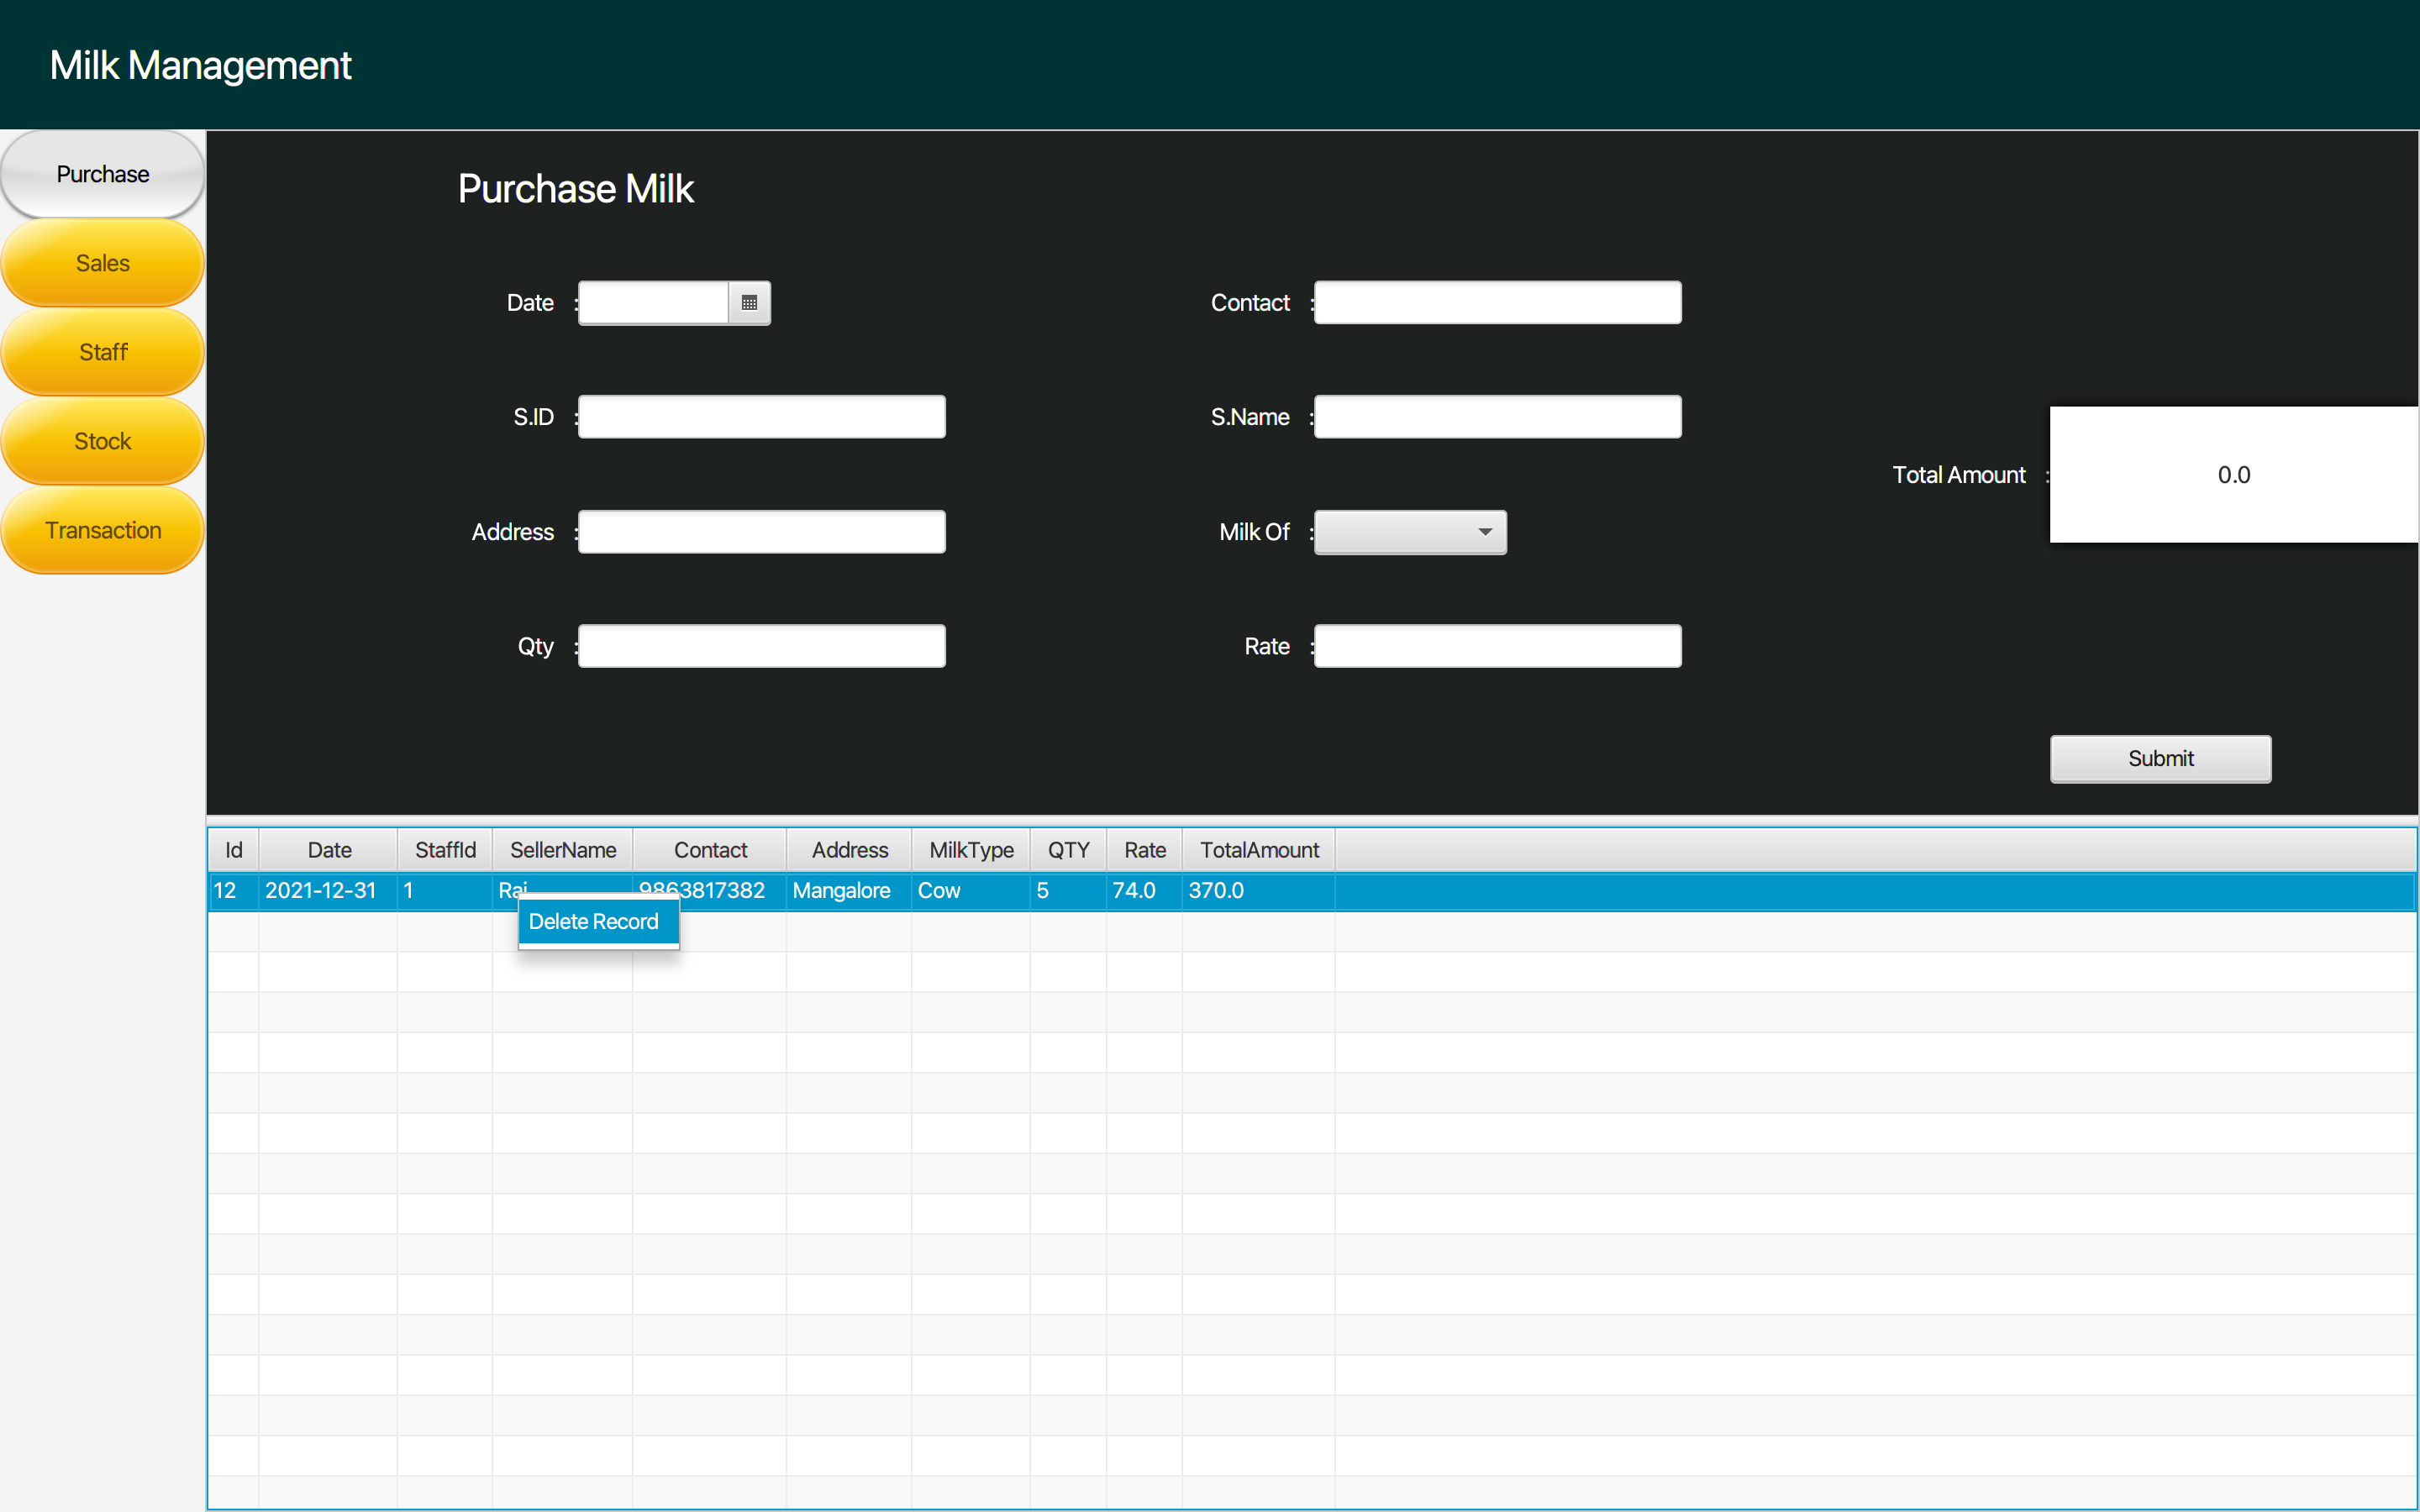This screenshot has width=2420, height=1512.
Task: Click the TotalAmount column header
Action: 1259,849
